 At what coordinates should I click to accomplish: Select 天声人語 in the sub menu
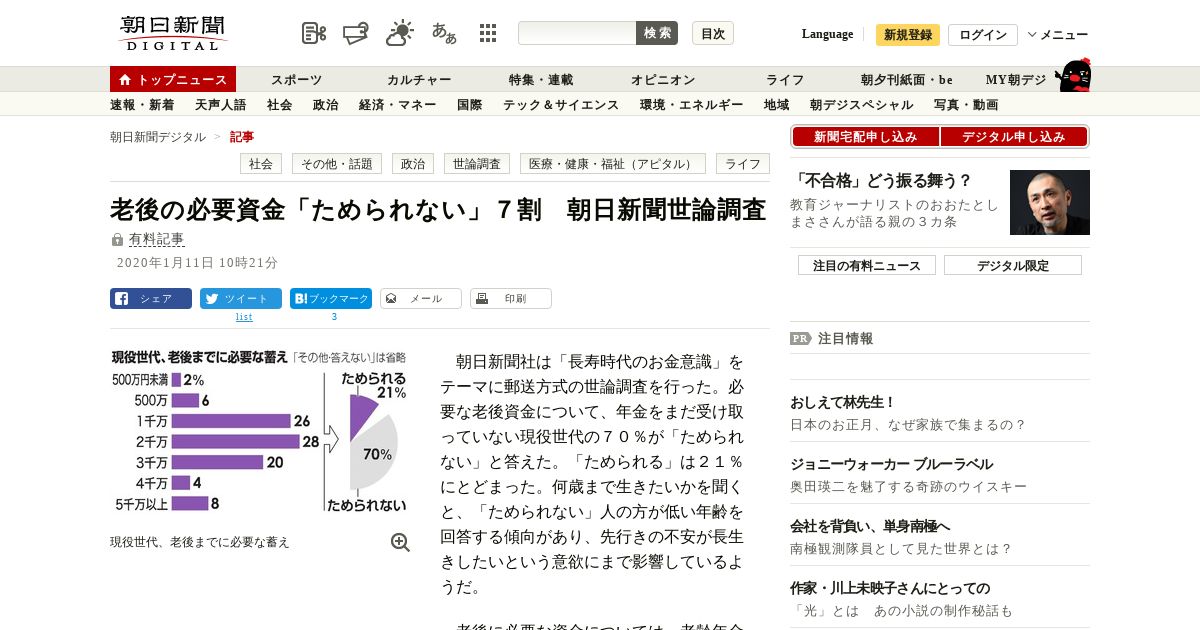pos(221,104)
